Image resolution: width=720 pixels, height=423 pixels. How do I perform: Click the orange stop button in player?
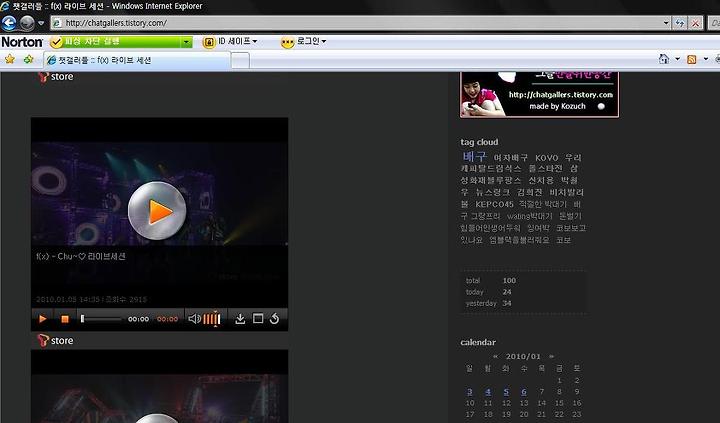coord(65,319)
